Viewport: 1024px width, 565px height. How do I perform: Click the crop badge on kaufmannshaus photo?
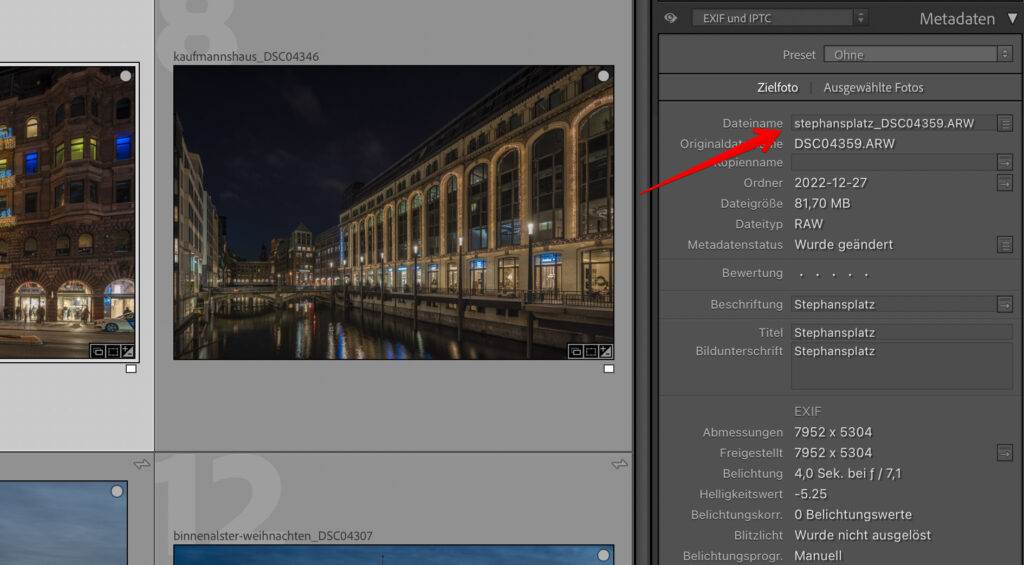point(590,351)
